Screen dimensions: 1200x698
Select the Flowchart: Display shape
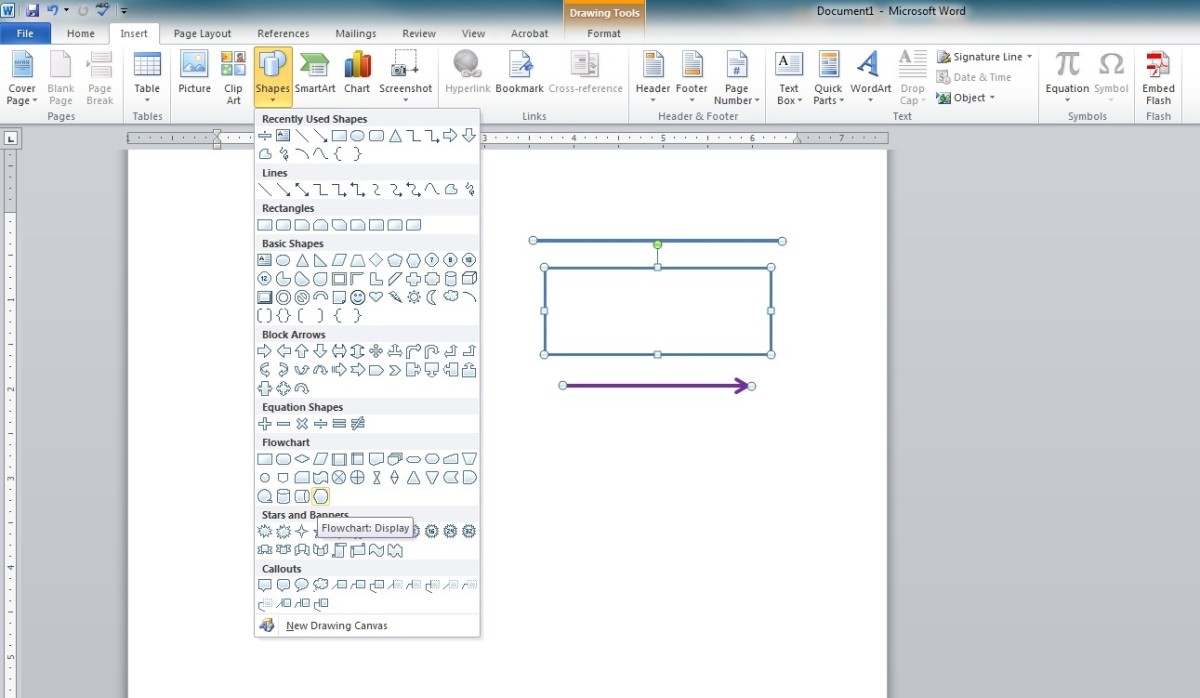click(321, 495)
